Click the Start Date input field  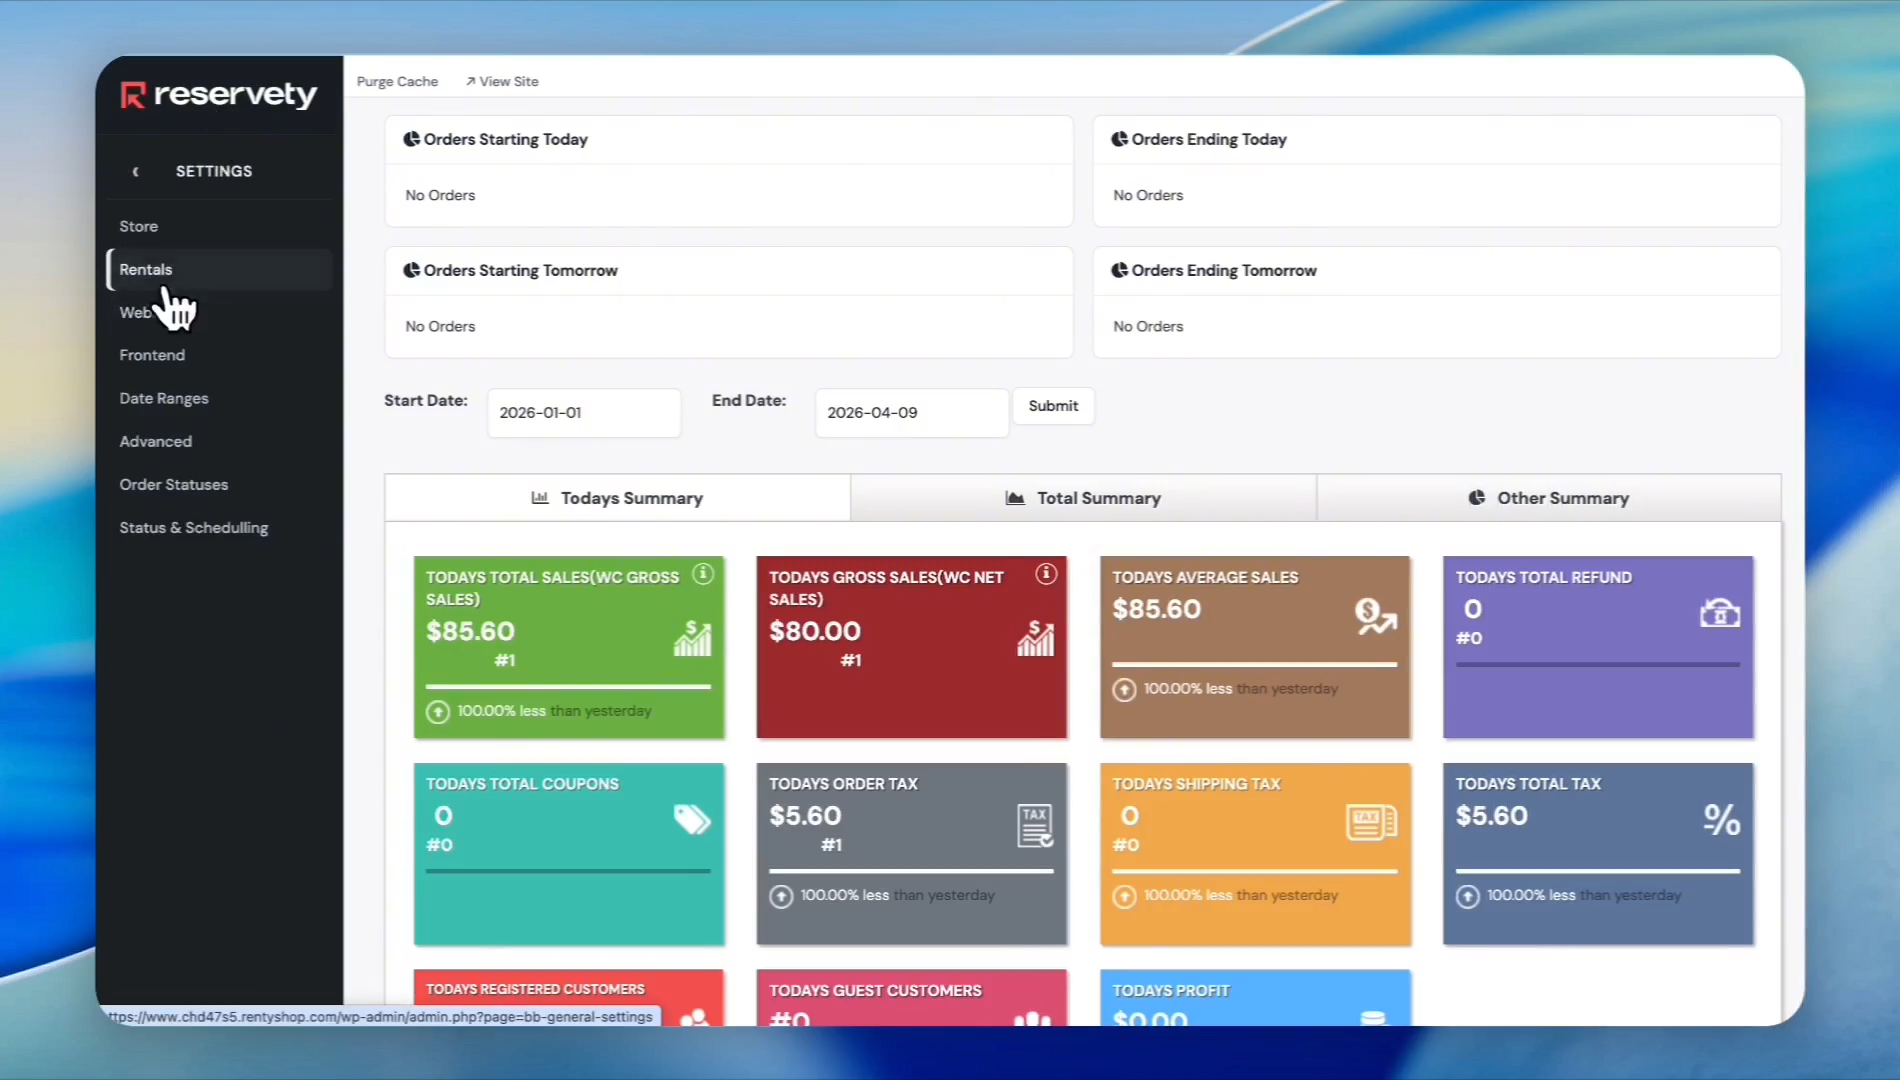click(x=584, y=413)
